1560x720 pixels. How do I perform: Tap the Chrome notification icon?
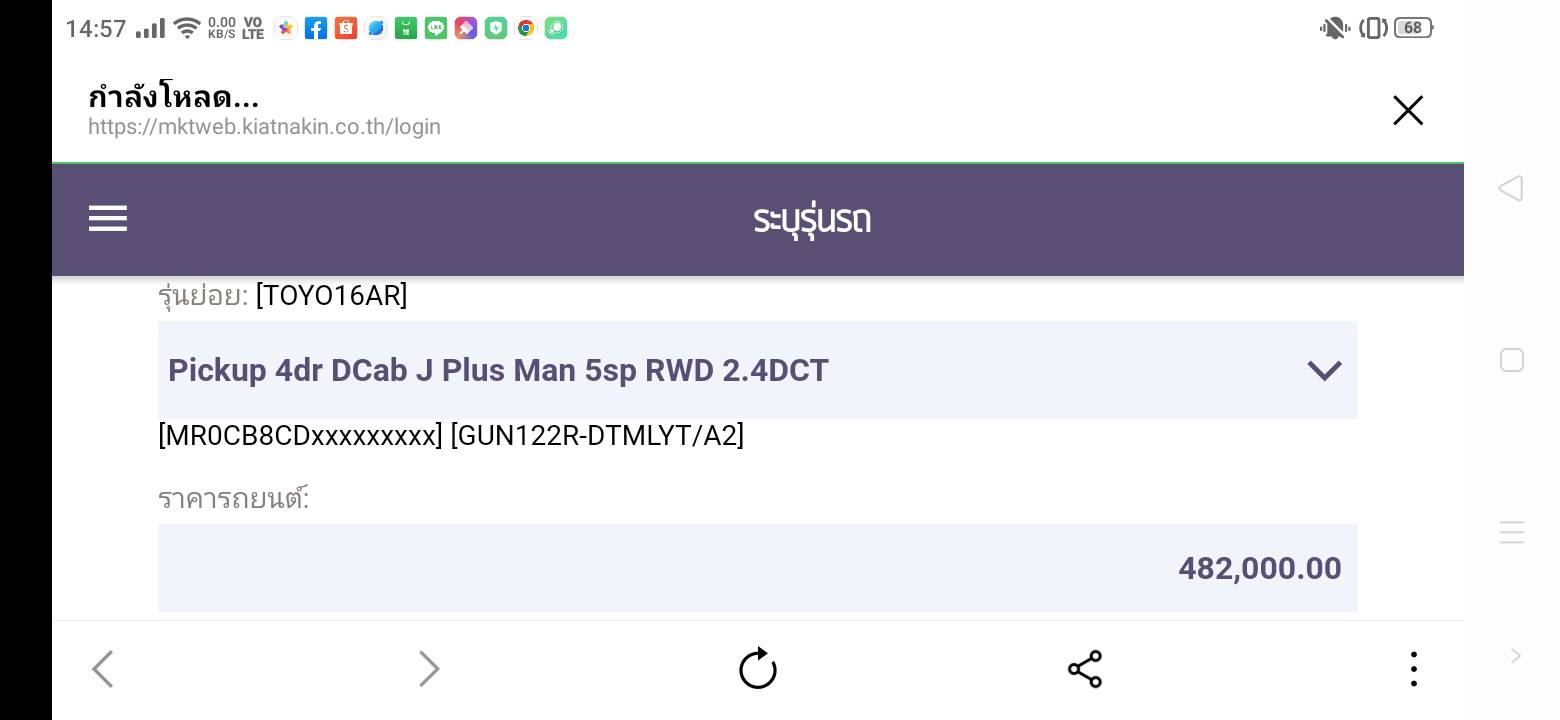tap(526, 28)
